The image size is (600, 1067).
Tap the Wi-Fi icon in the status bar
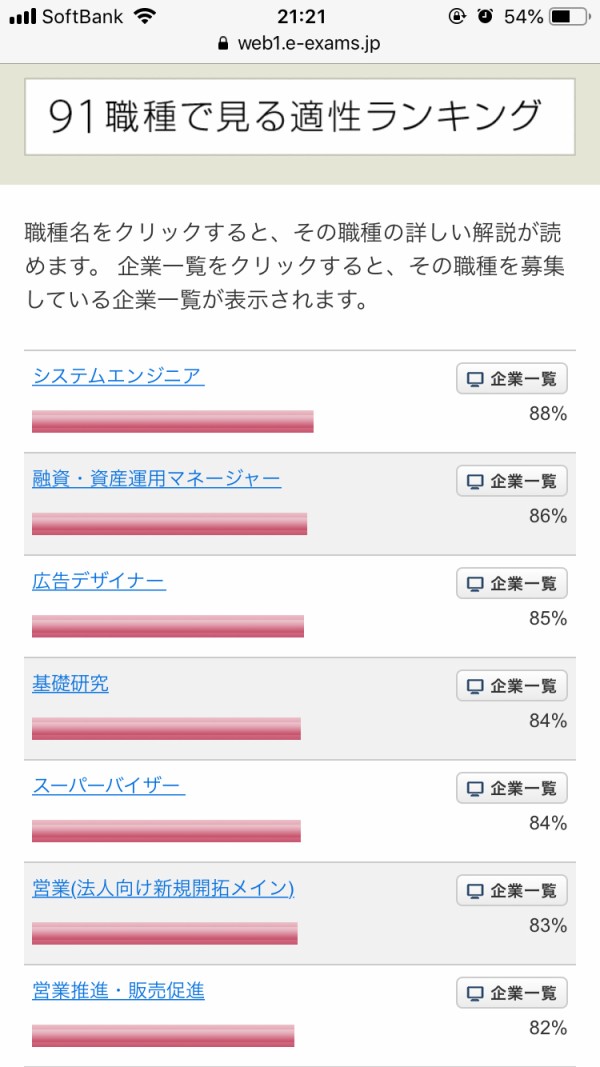[x=146, y=15]
